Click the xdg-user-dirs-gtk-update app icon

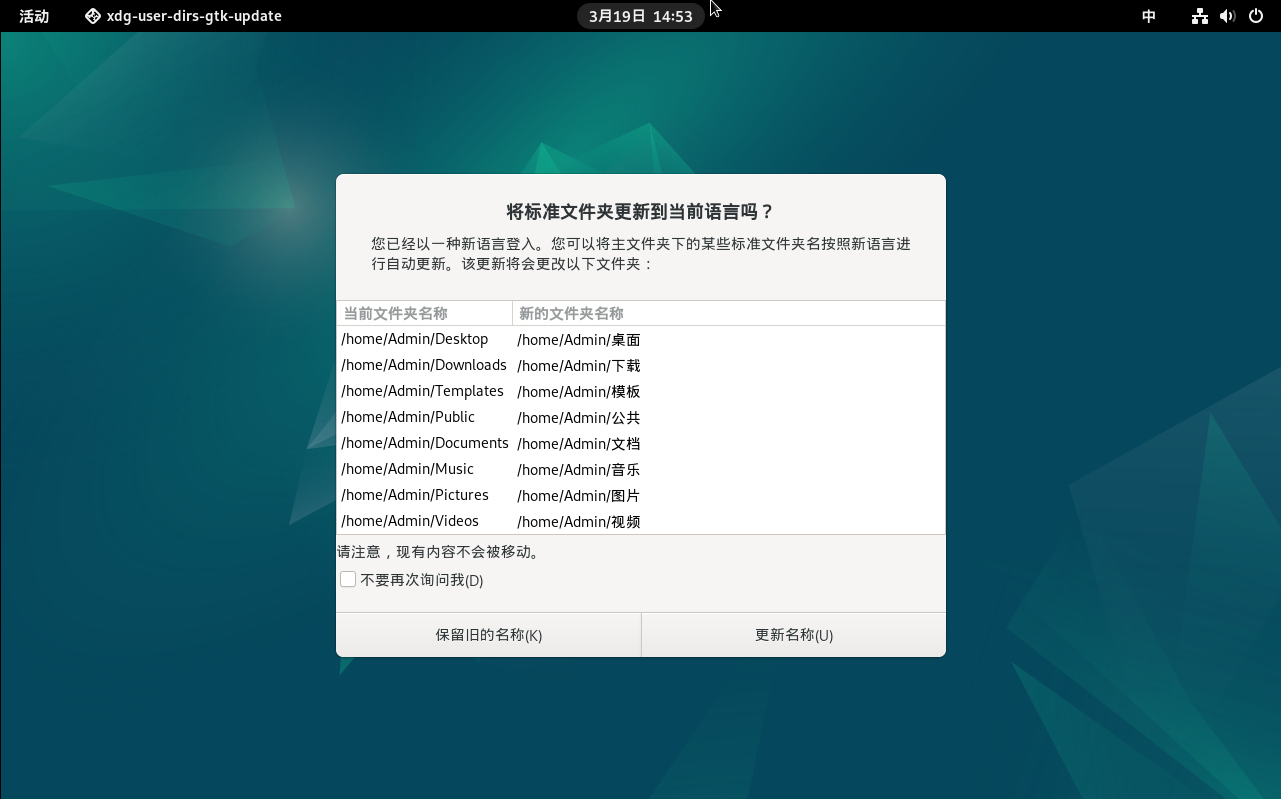click(93, 16)
